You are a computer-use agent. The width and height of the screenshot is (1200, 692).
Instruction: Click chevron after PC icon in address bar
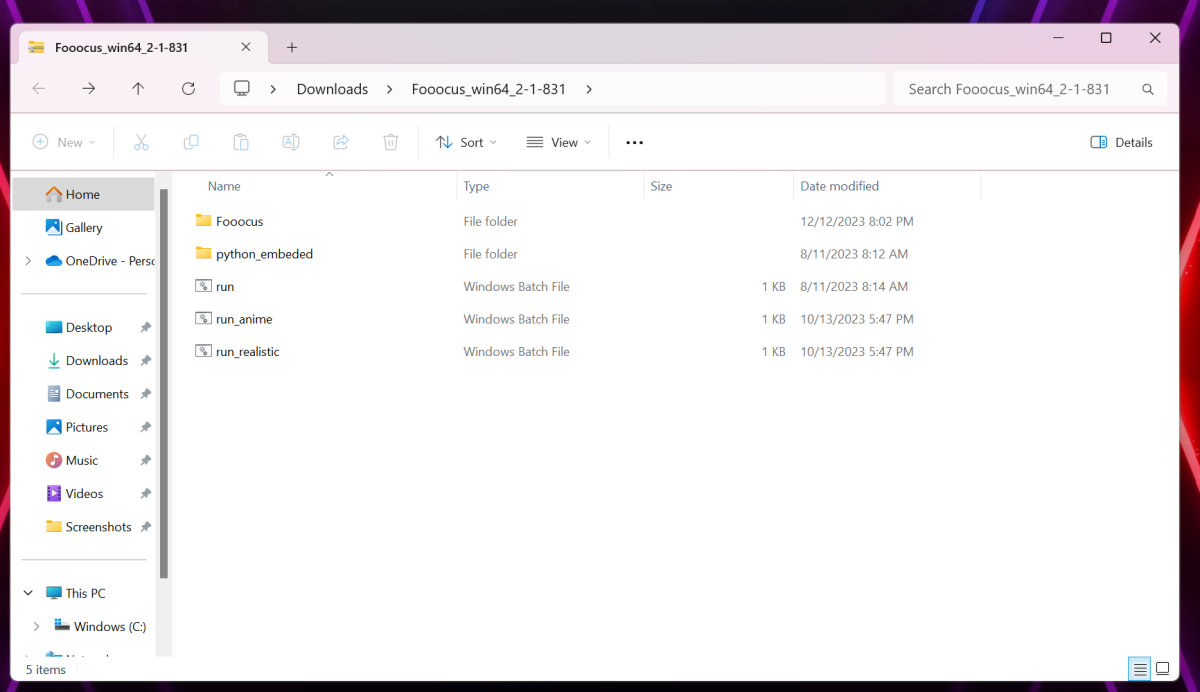pyautogui.click(x=274, y=89)
